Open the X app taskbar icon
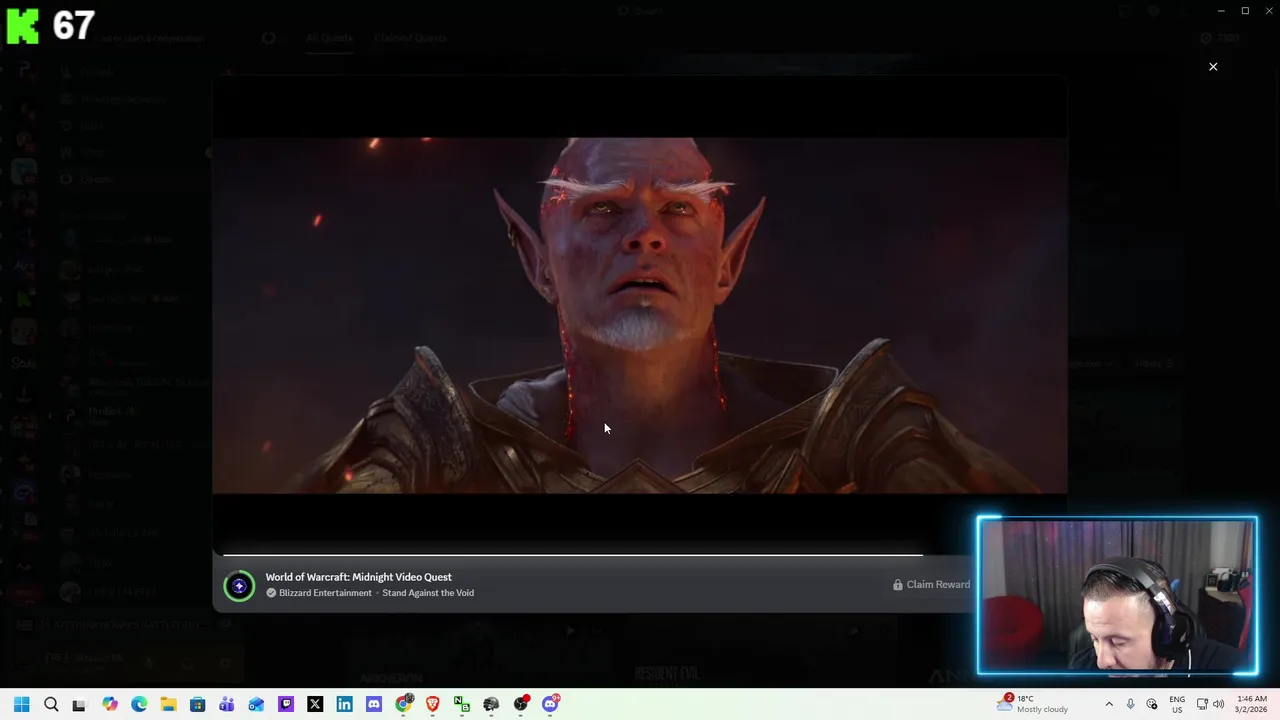1280x720 pixels. 315,704
